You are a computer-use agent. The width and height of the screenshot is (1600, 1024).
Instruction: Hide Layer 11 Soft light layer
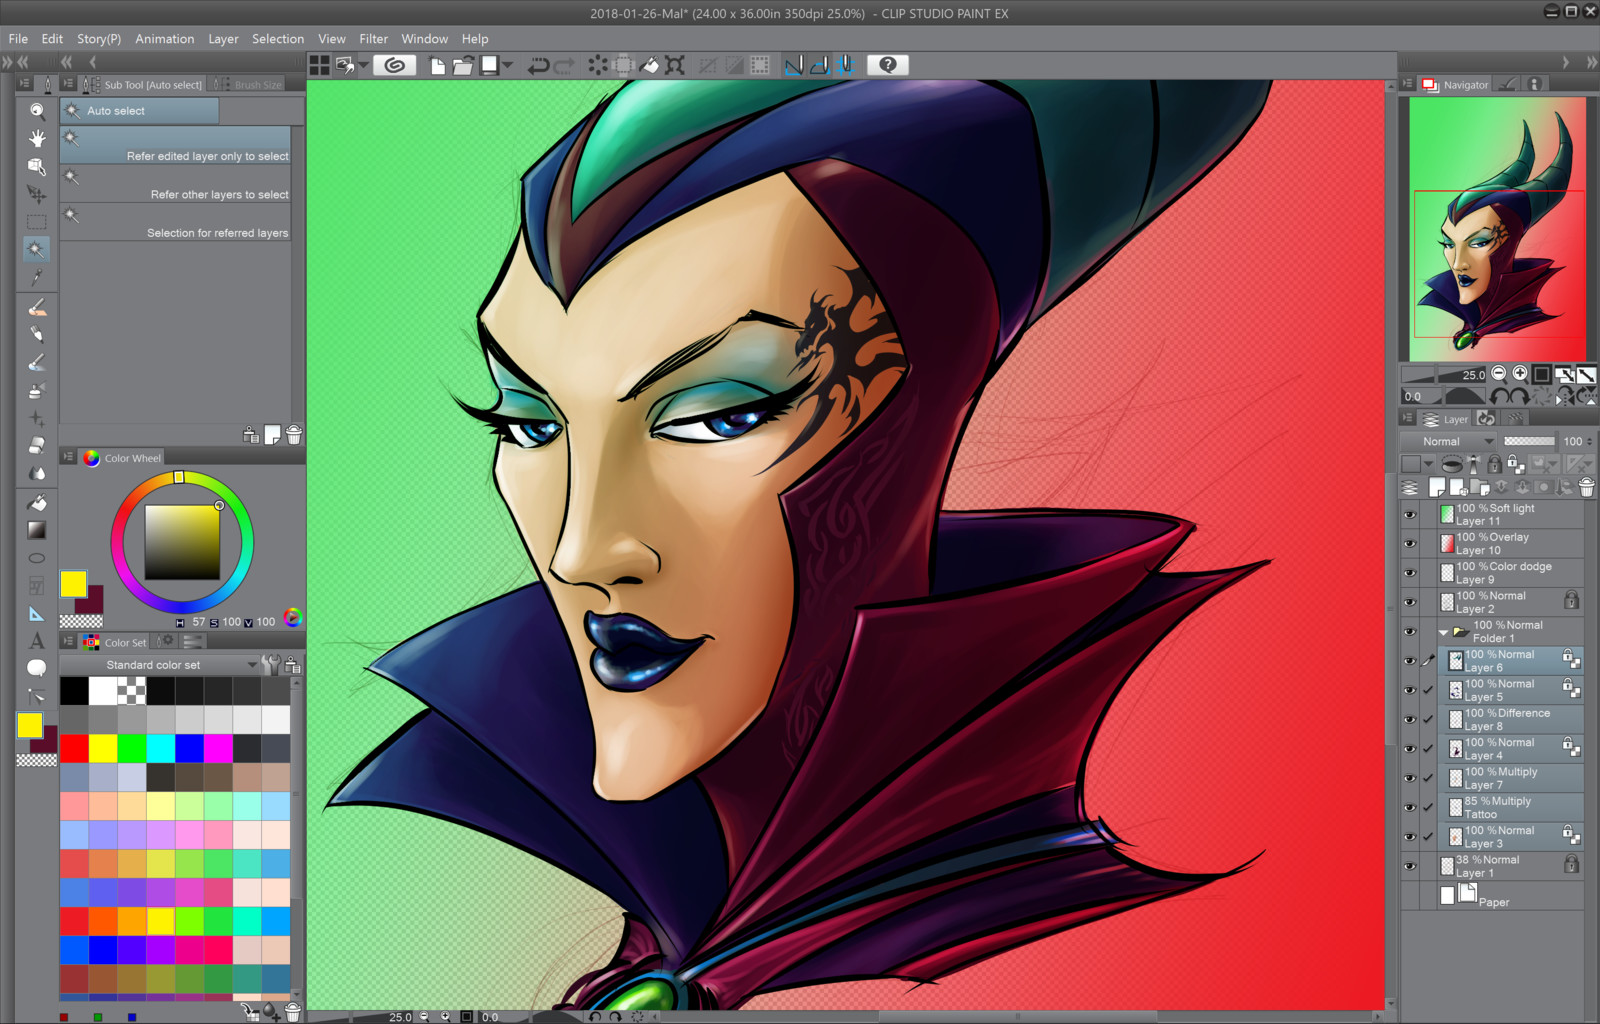pyautogui.click(x=1410, y=515)
